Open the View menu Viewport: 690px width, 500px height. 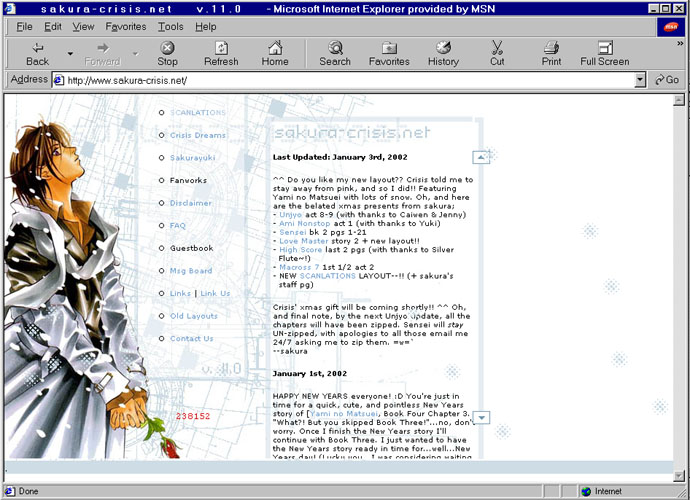tap(83, 27)
